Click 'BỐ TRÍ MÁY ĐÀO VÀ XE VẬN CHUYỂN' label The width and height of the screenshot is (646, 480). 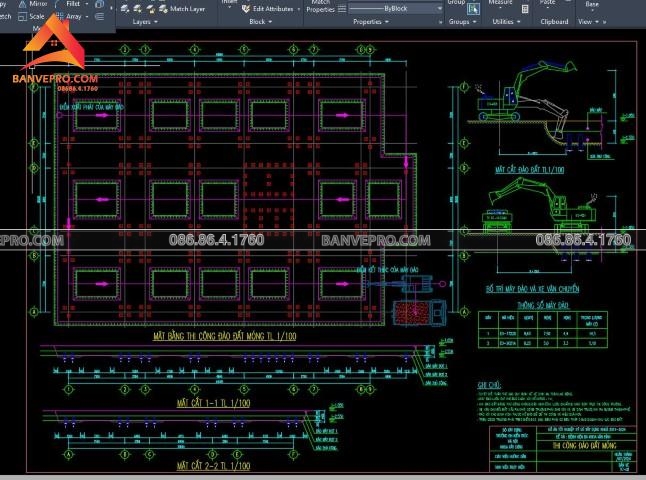coord(532,289)
